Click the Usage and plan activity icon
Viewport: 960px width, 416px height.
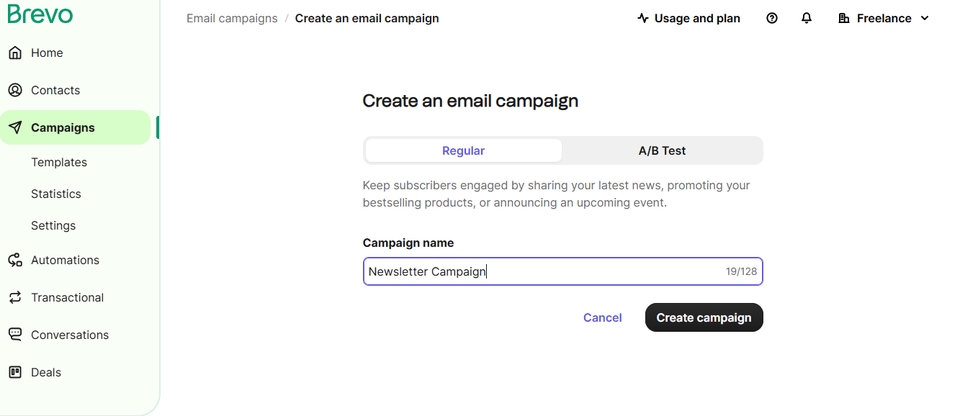643,18
